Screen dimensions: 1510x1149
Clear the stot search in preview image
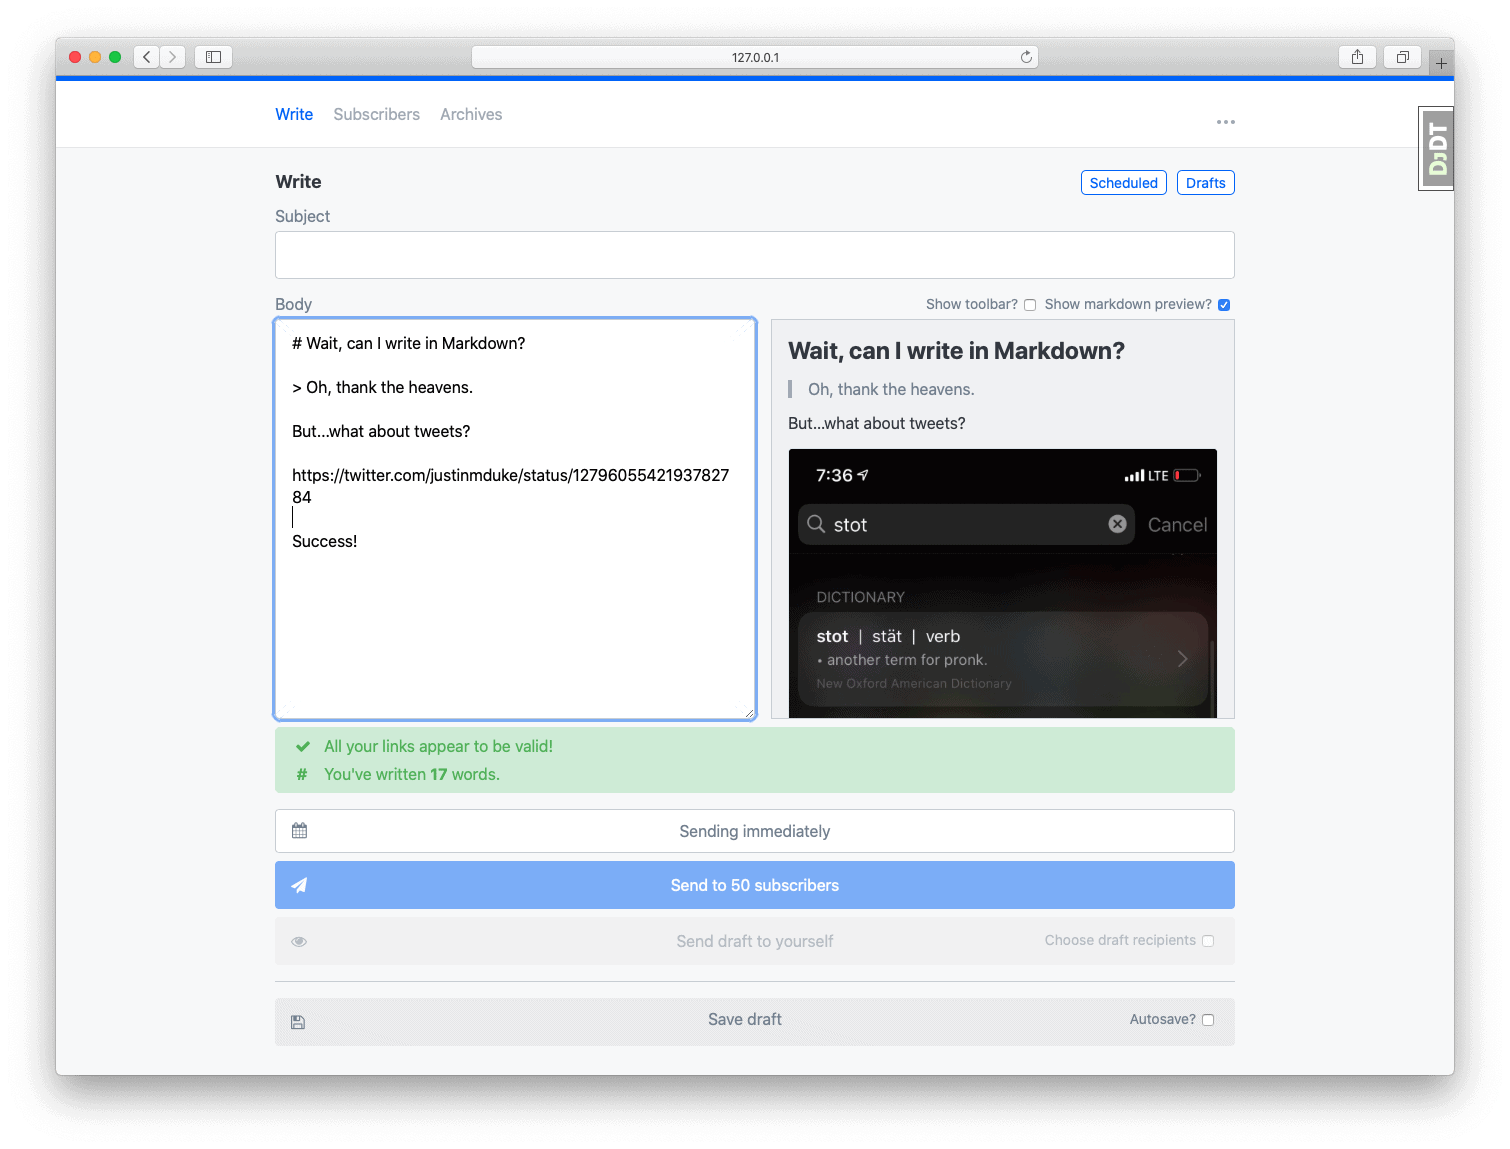[x=1117, y=524]
